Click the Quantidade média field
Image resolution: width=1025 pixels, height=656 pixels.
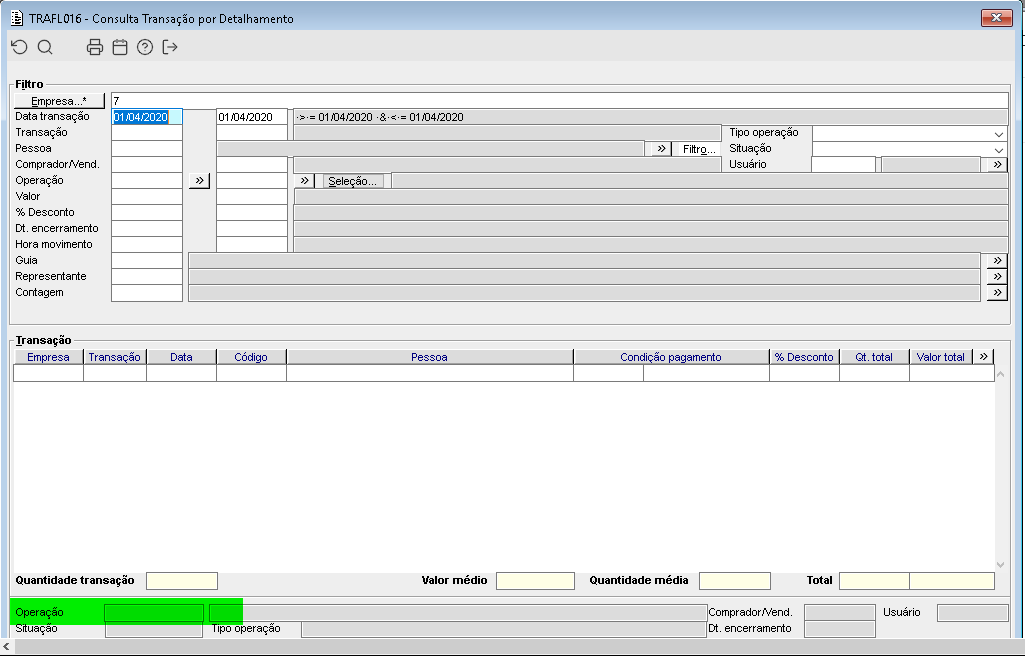735,580
